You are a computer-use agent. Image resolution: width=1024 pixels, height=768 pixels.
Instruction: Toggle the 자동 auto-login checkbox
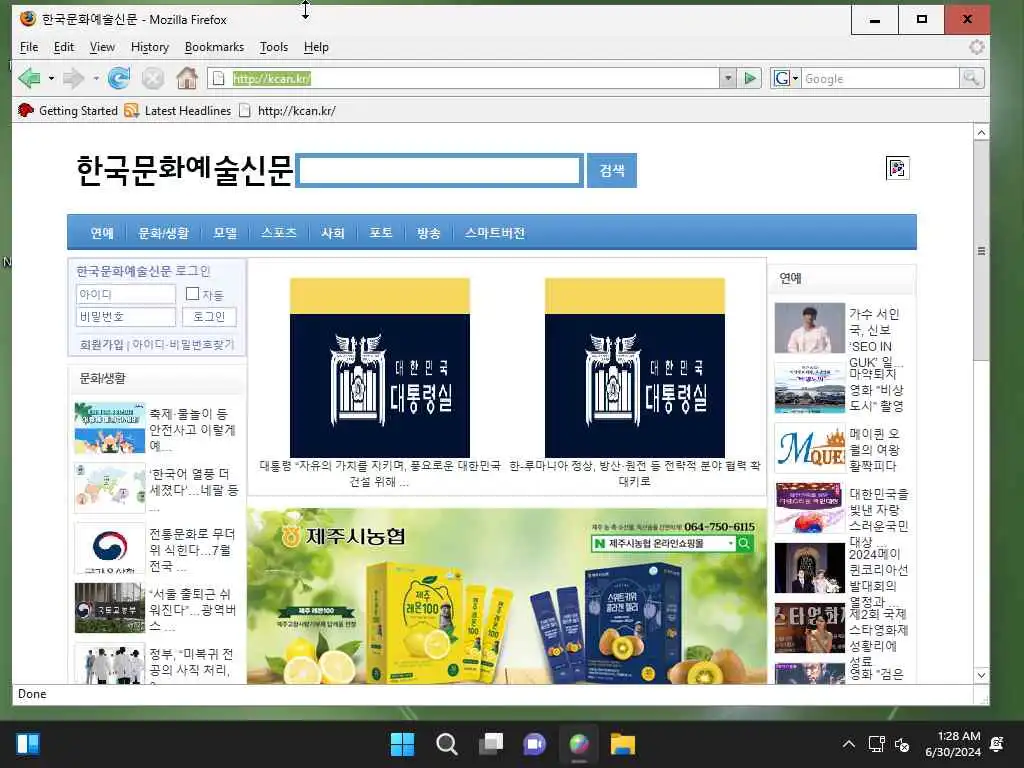pos(193,294)
